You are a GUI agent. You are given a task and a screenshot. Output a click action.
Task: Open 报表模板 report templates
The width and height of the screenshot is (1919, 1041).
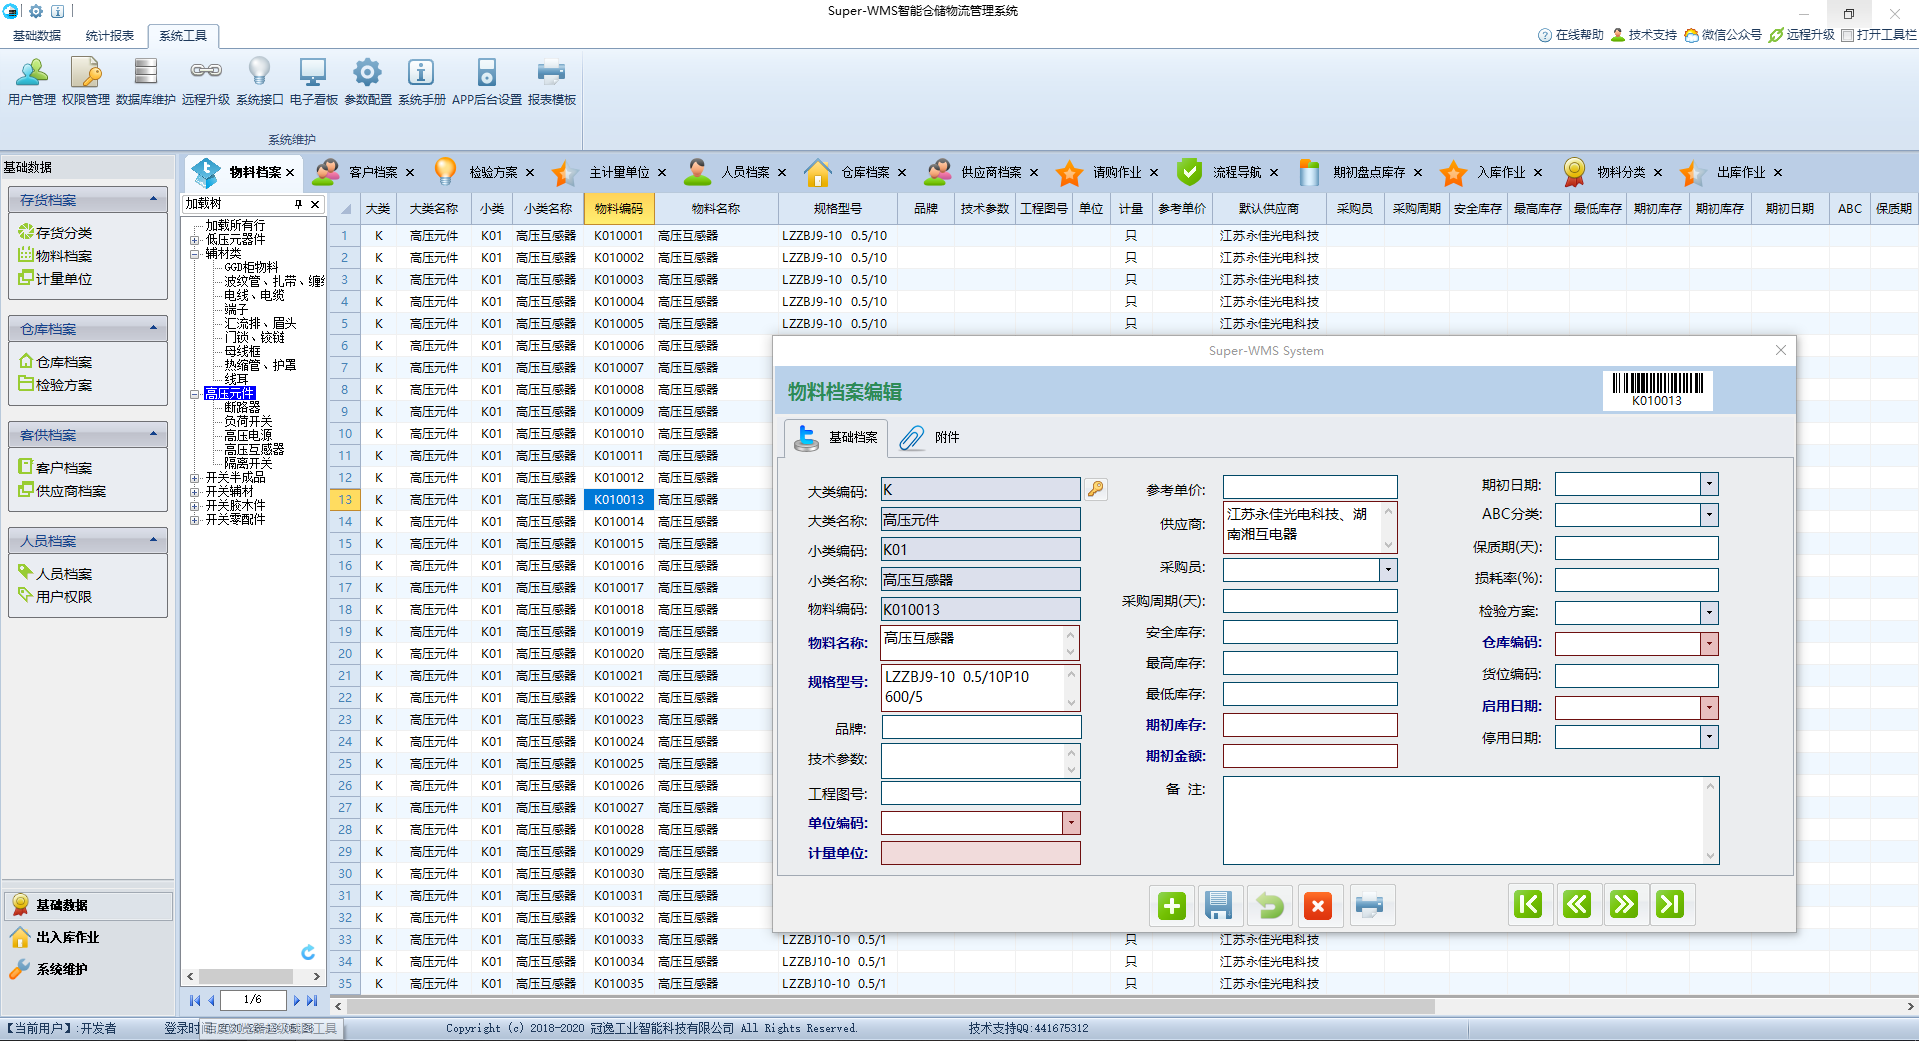(x=552, y=81)
